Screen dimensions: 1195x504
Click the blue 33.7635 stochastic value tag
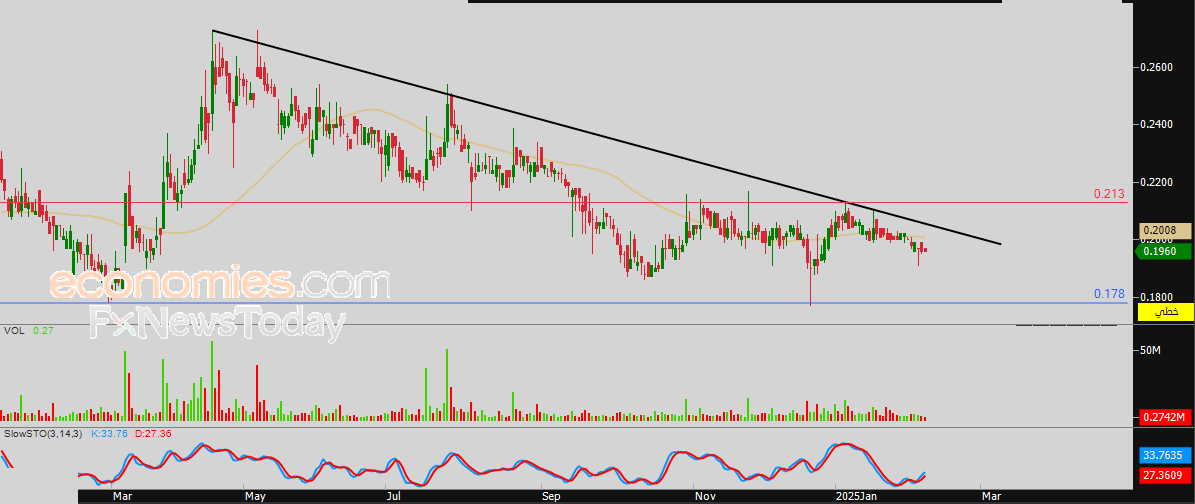tap(1164, 456)
